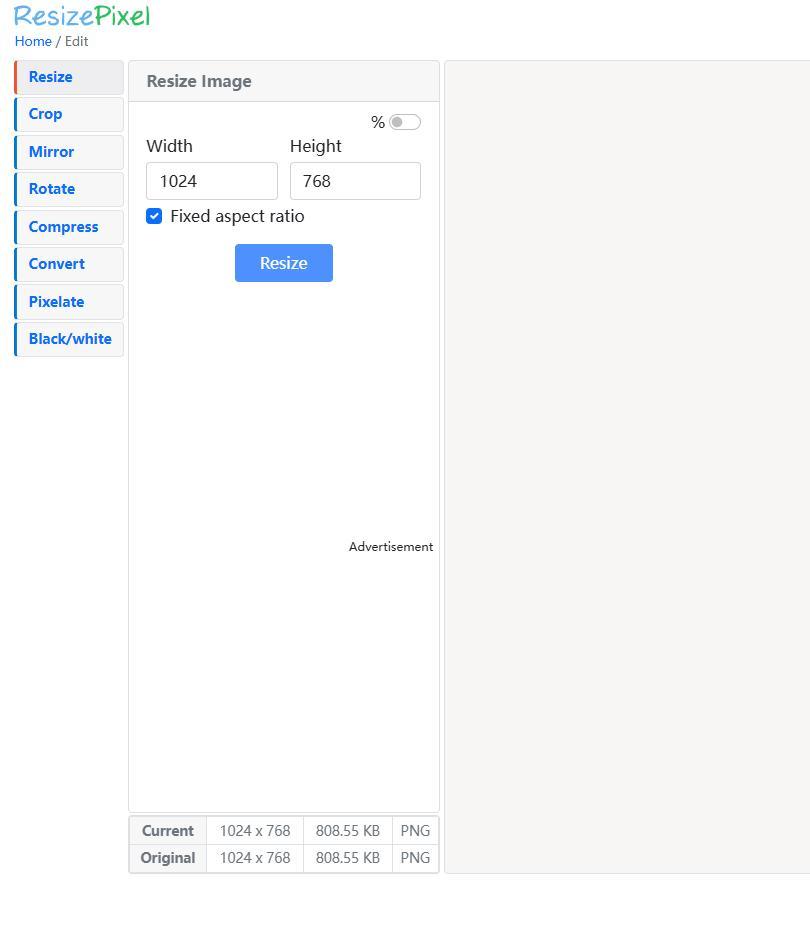Click the Current dimensions cell
The image size is (810, 929).
click(255, 831)
